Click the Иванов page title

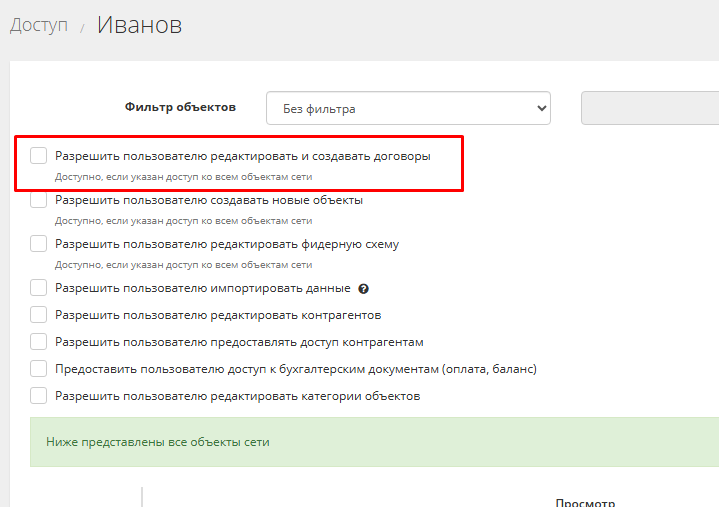click(139, 25)
